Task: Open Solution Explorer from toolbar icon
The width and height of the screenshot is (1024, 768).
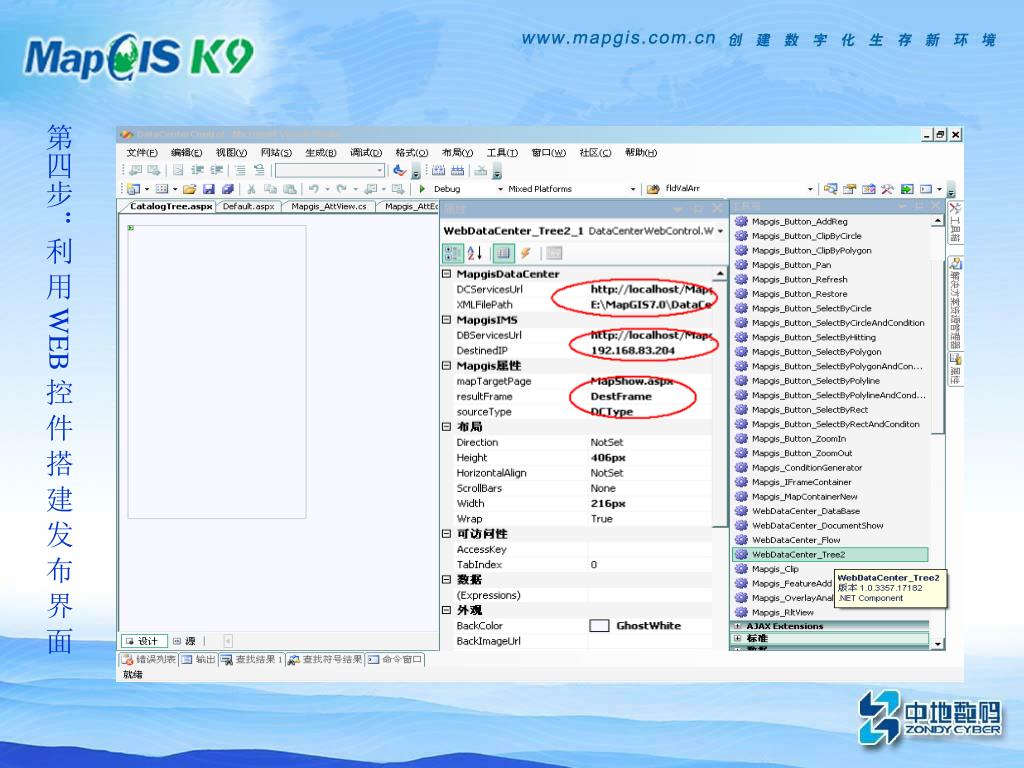Action: 830,189
